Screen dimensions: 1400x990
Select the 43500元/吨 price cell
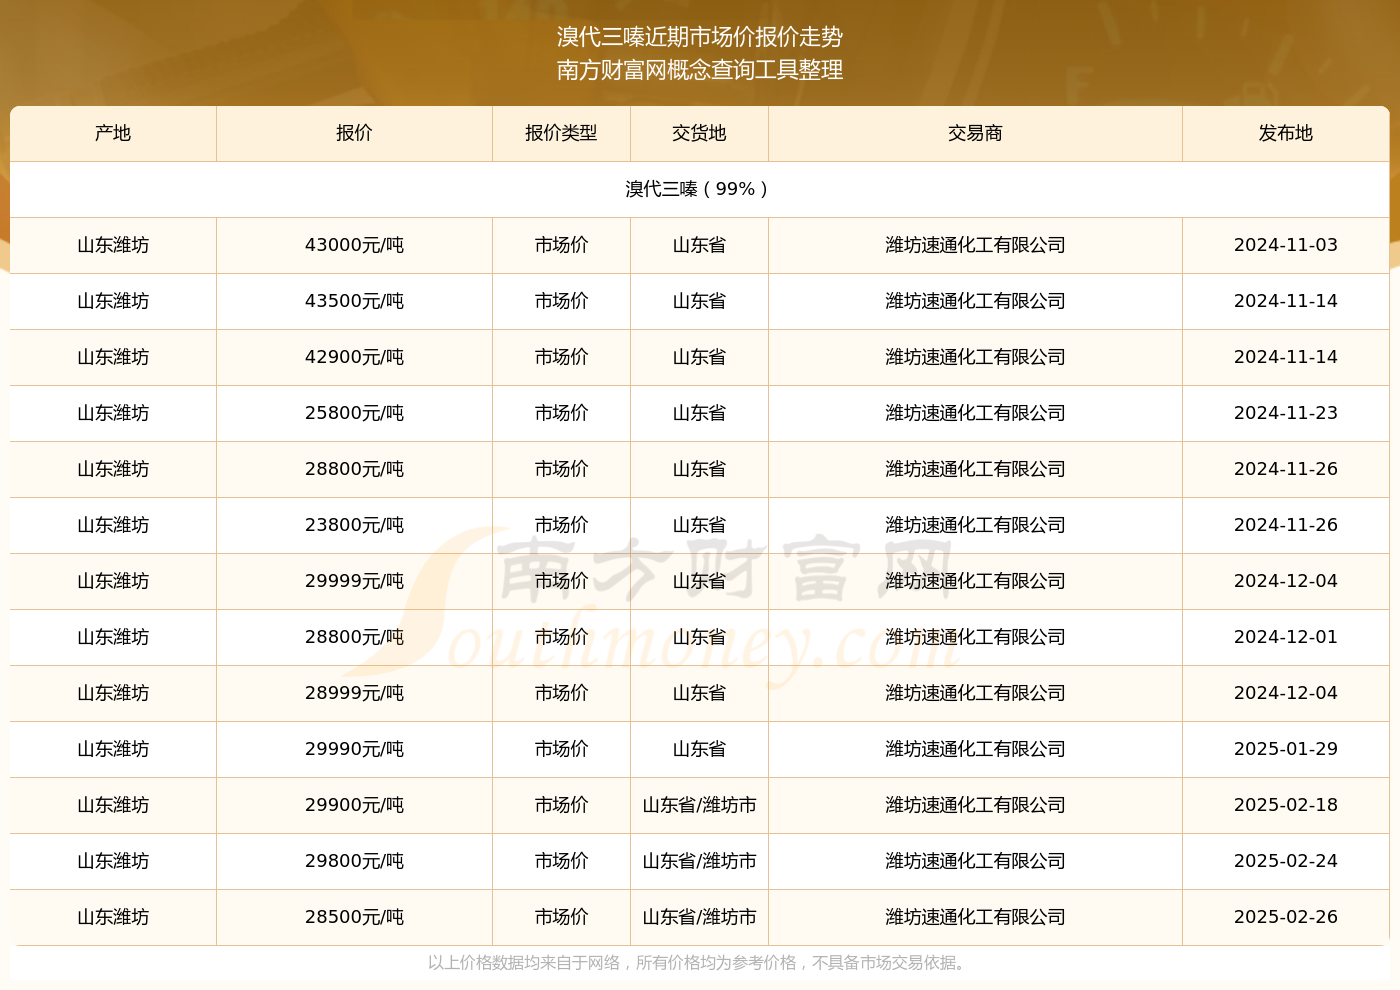point(354,301)
